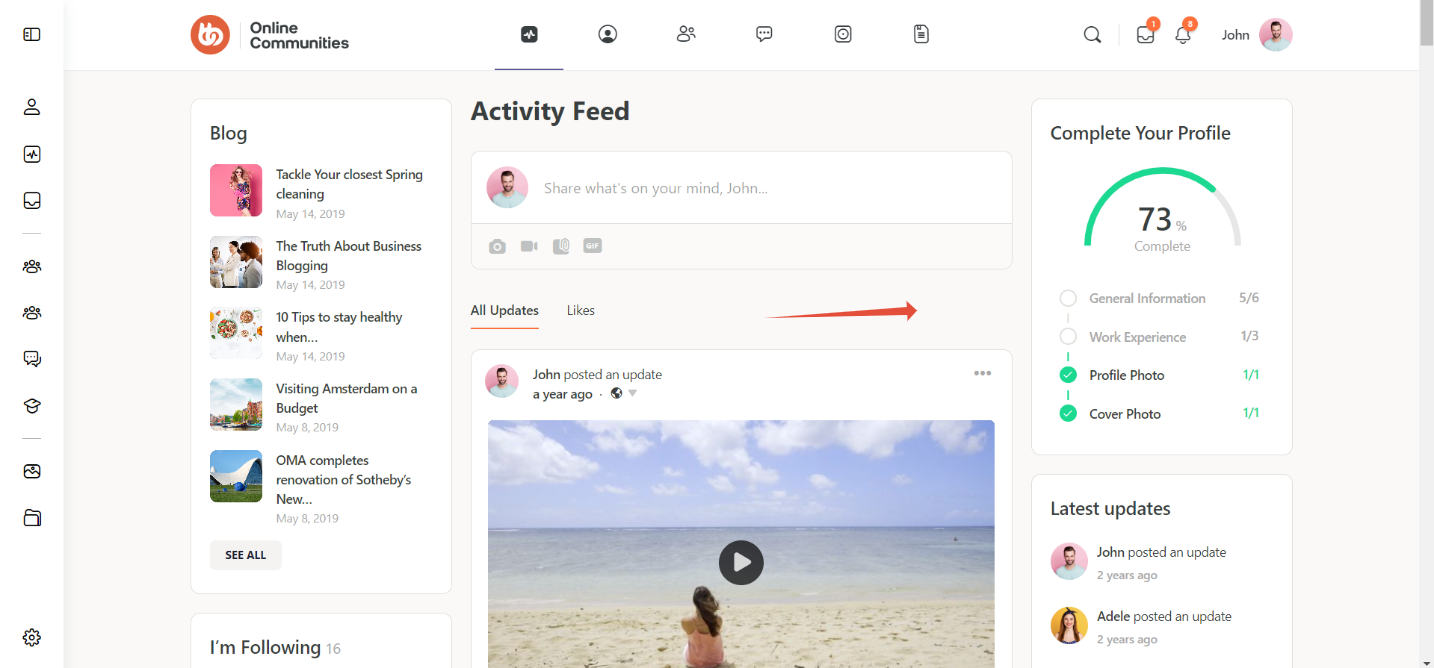Click John's avatar in Latest updates

(x=1069, y=561)
